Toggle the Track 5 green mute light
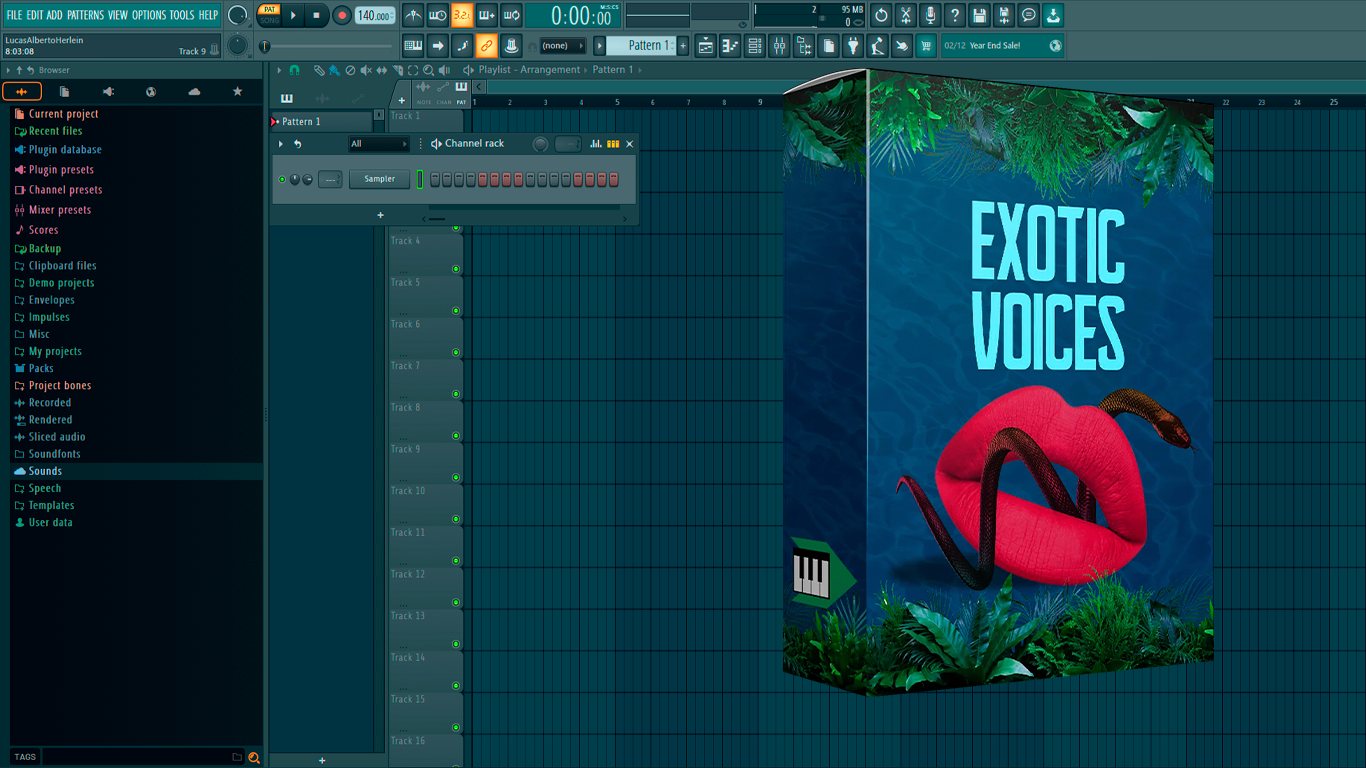The width and height of the screenshot is (1366, 768). (x=456, y=311)
